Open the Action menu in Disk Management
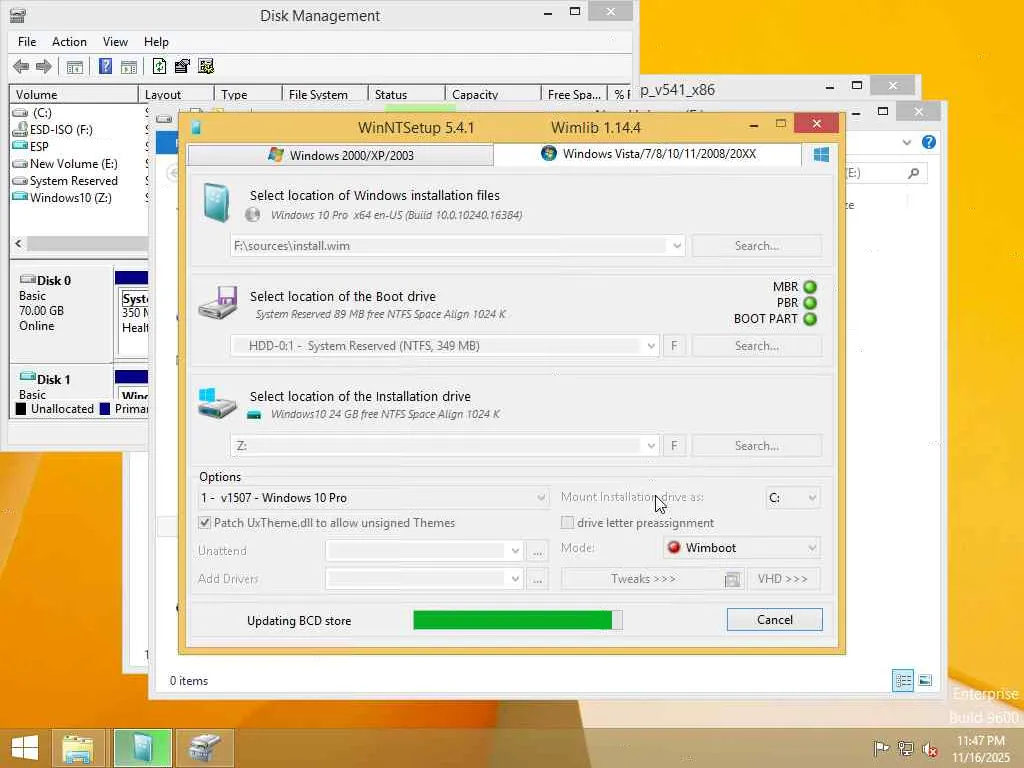This screenshot has height=768, width=1024. click(x=69, y=42)
